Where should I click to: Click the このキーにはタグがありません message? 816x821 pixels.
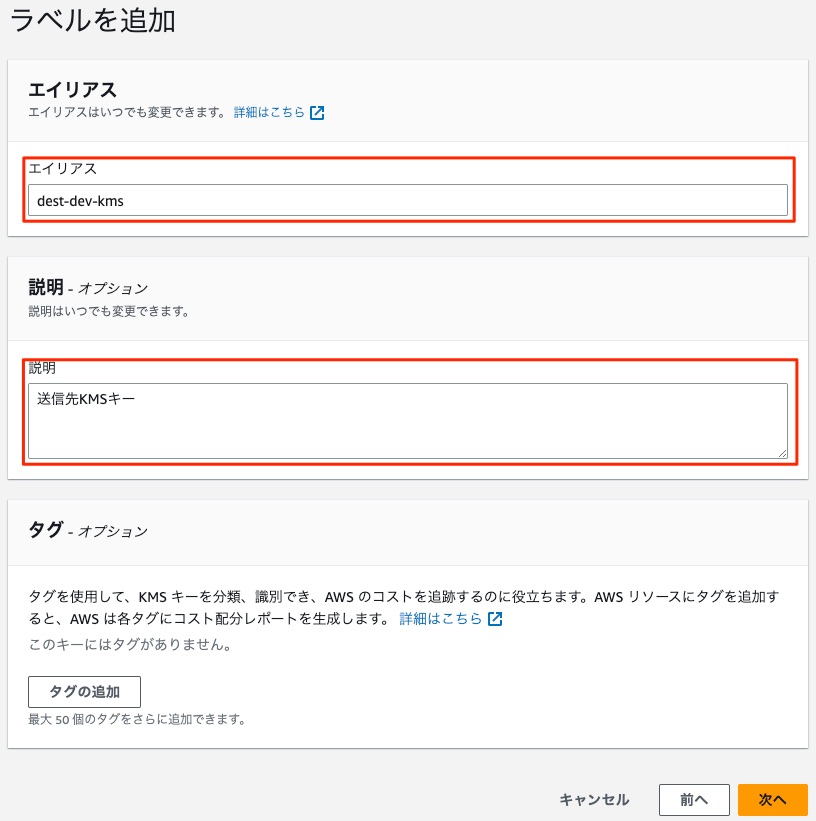pyautogui.click(x=130, y=644)
